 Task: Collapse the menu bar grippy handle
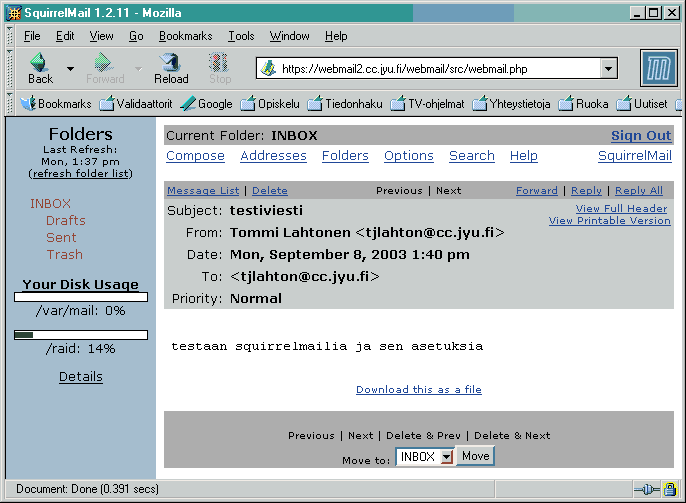click(x=10, y=35)
